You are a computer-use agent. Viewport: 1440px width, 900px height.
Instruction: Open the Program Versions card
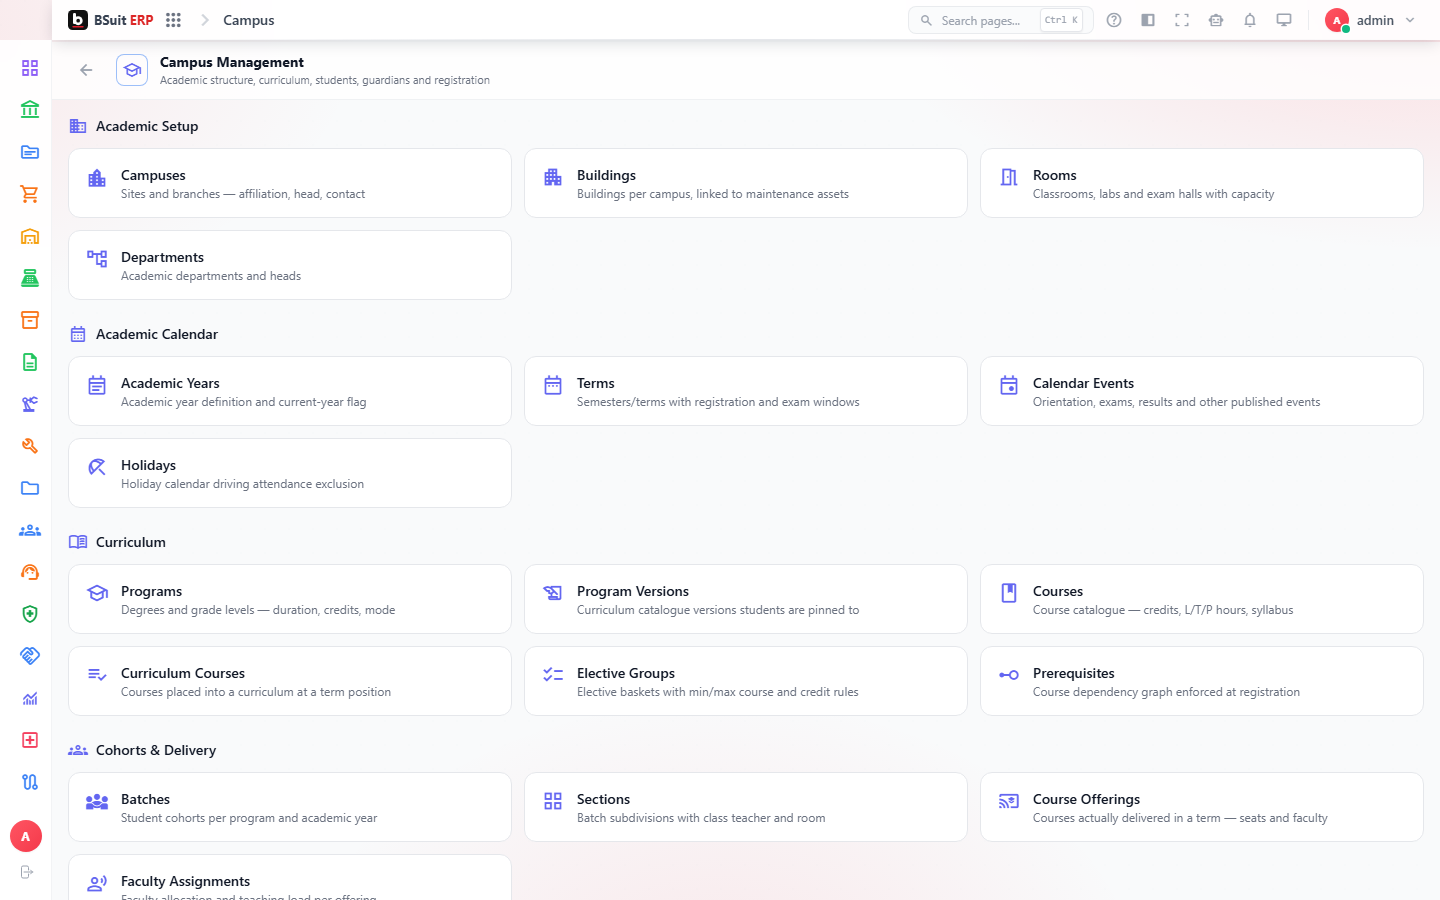tap(746, 599)
